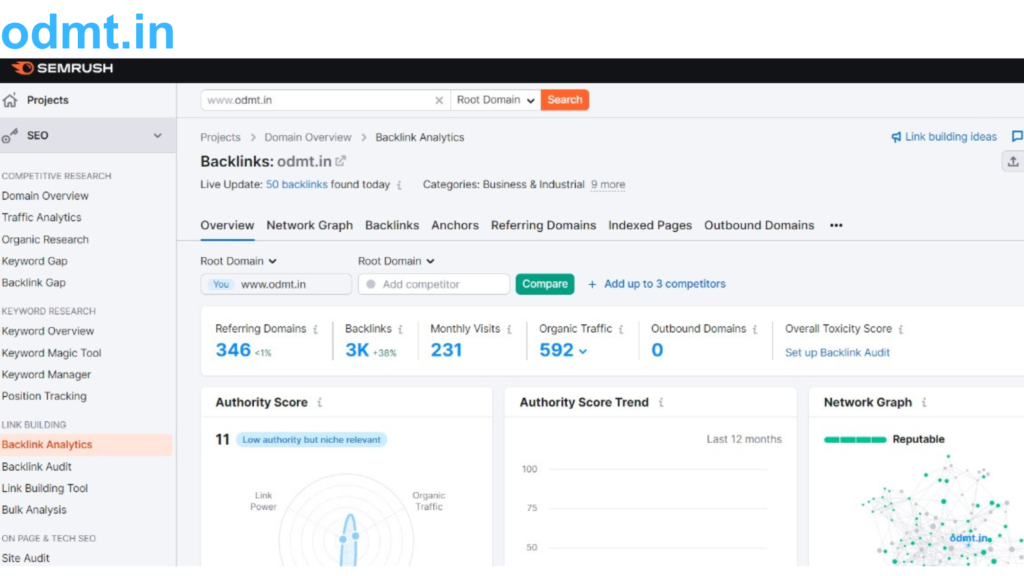Click info icon beside Network Graph heading
The image size is (1024, 576).
tap(923, 402)
